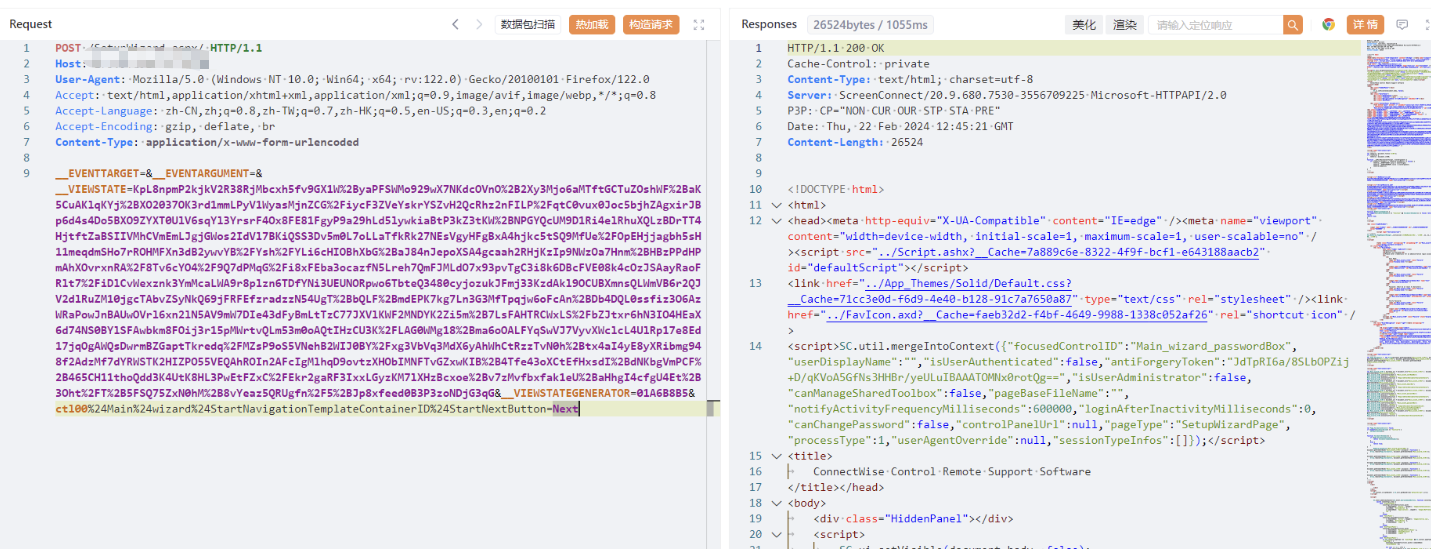Expand the Request panel to fullscreen

pos(699,24)
